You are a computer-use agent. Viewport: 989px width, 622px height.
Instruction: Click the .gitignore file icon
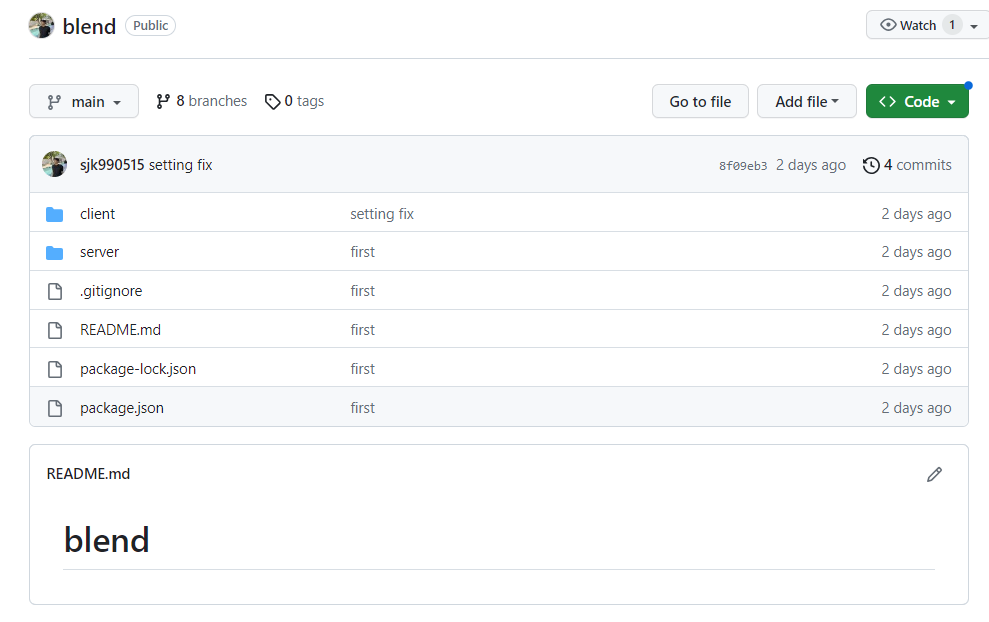tap(55, 291)
